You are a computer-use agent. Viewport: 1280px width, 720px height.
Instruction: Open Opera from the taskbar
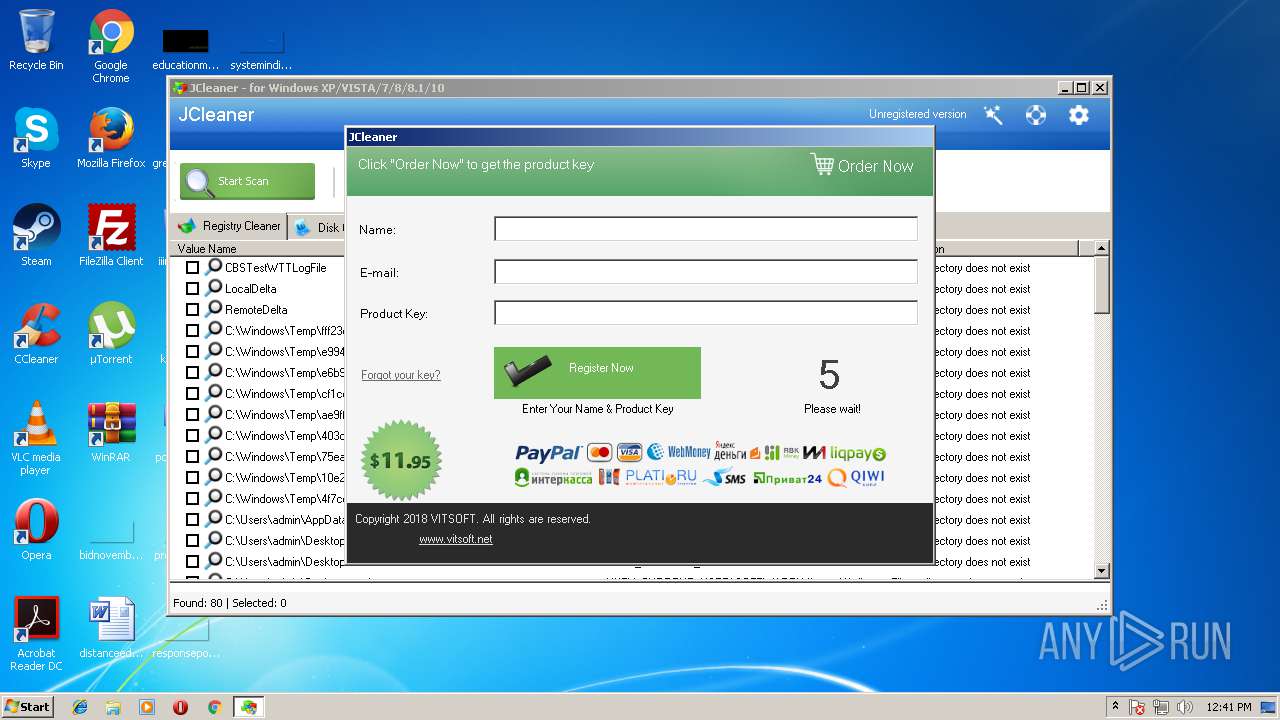(180, 707)
